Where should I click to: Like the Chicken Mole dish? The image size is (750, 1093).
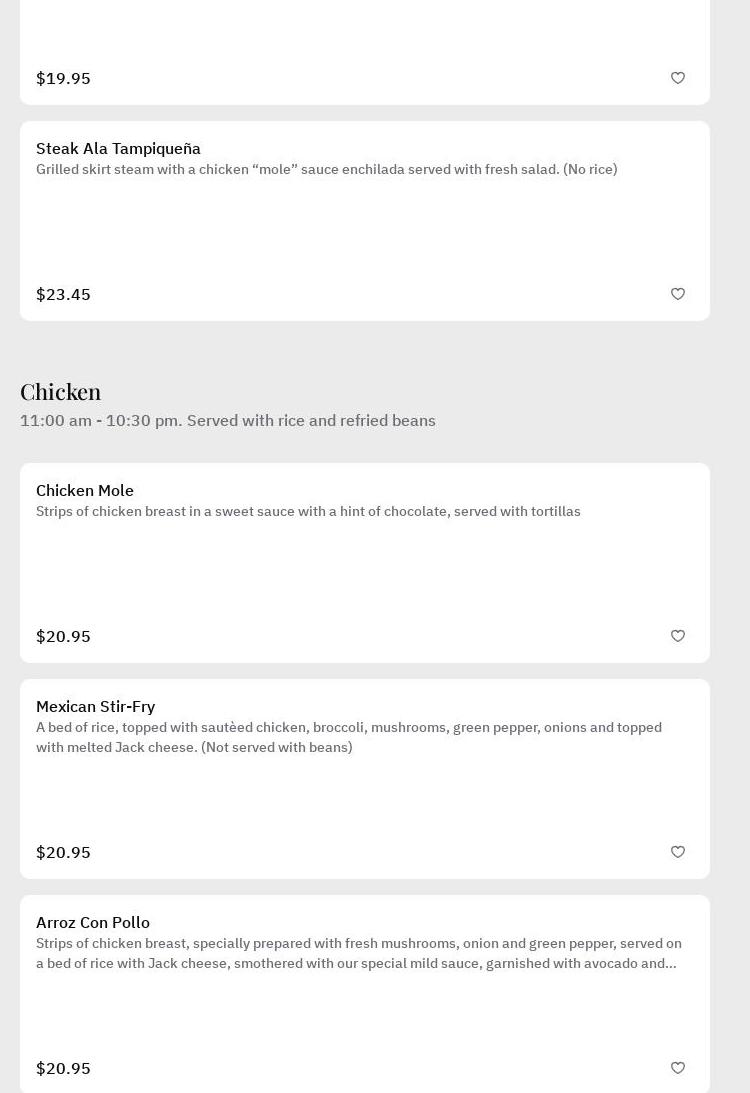click(x=678, y=636)
